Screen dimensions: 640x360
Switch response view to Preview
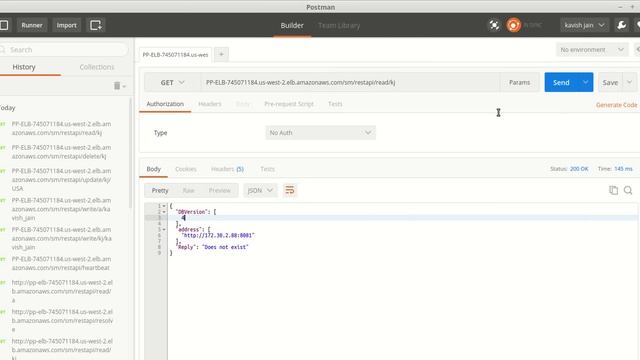[x=220, y=191]
